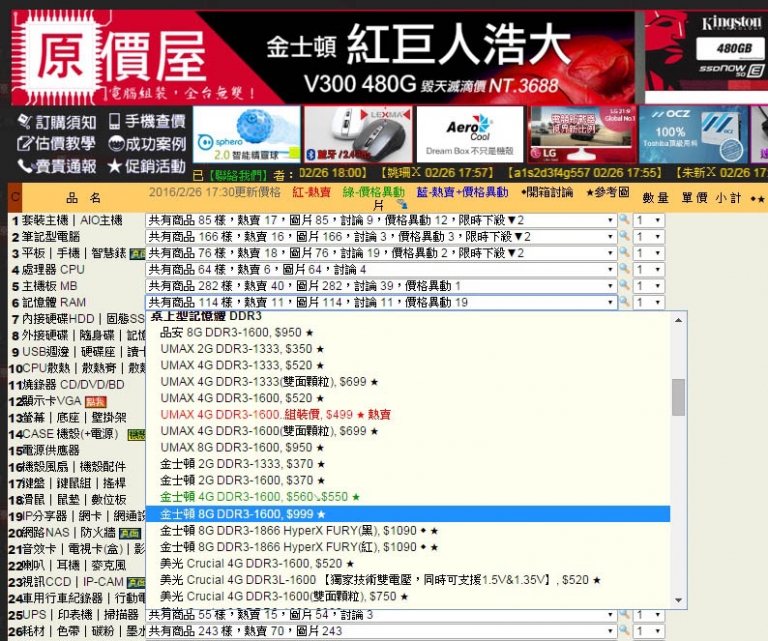Viewport: 768px width, 641px height.
Task: Click the 聯絡我們 contact link
Action: pyautogui.click(x=238, y=174)
